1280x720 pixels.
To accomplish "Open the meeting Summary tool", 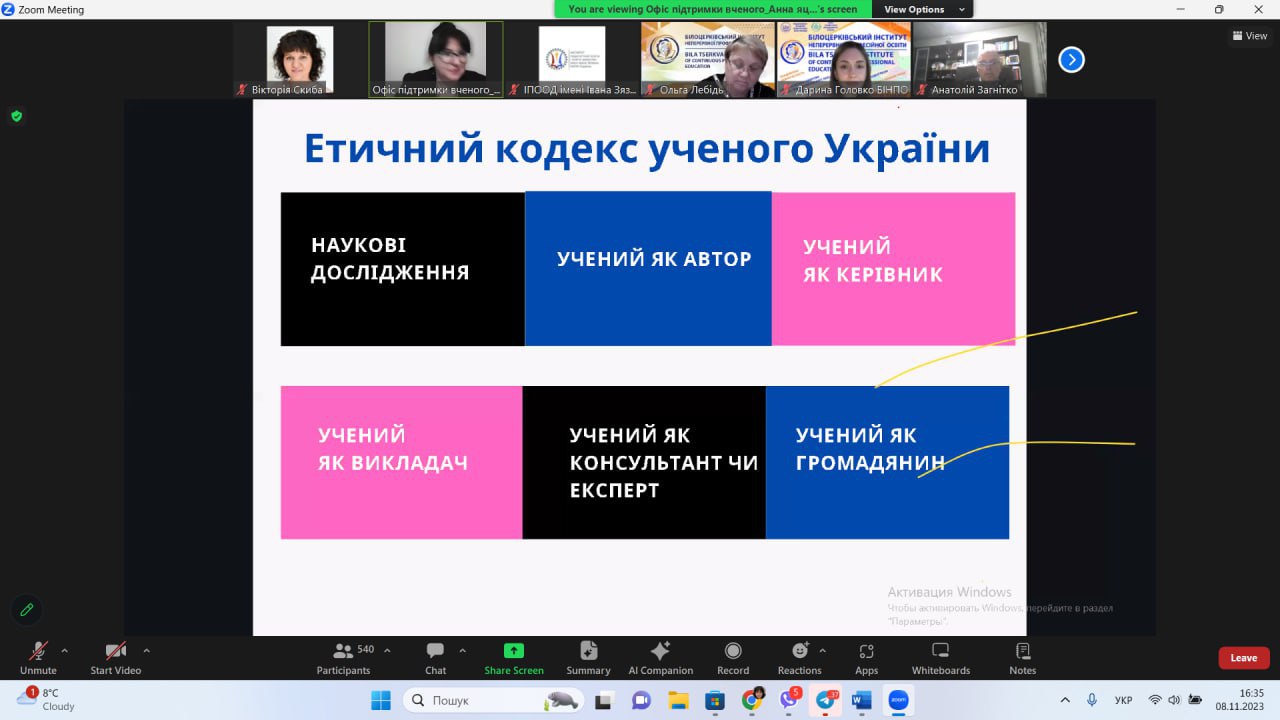I will [588, 658].
